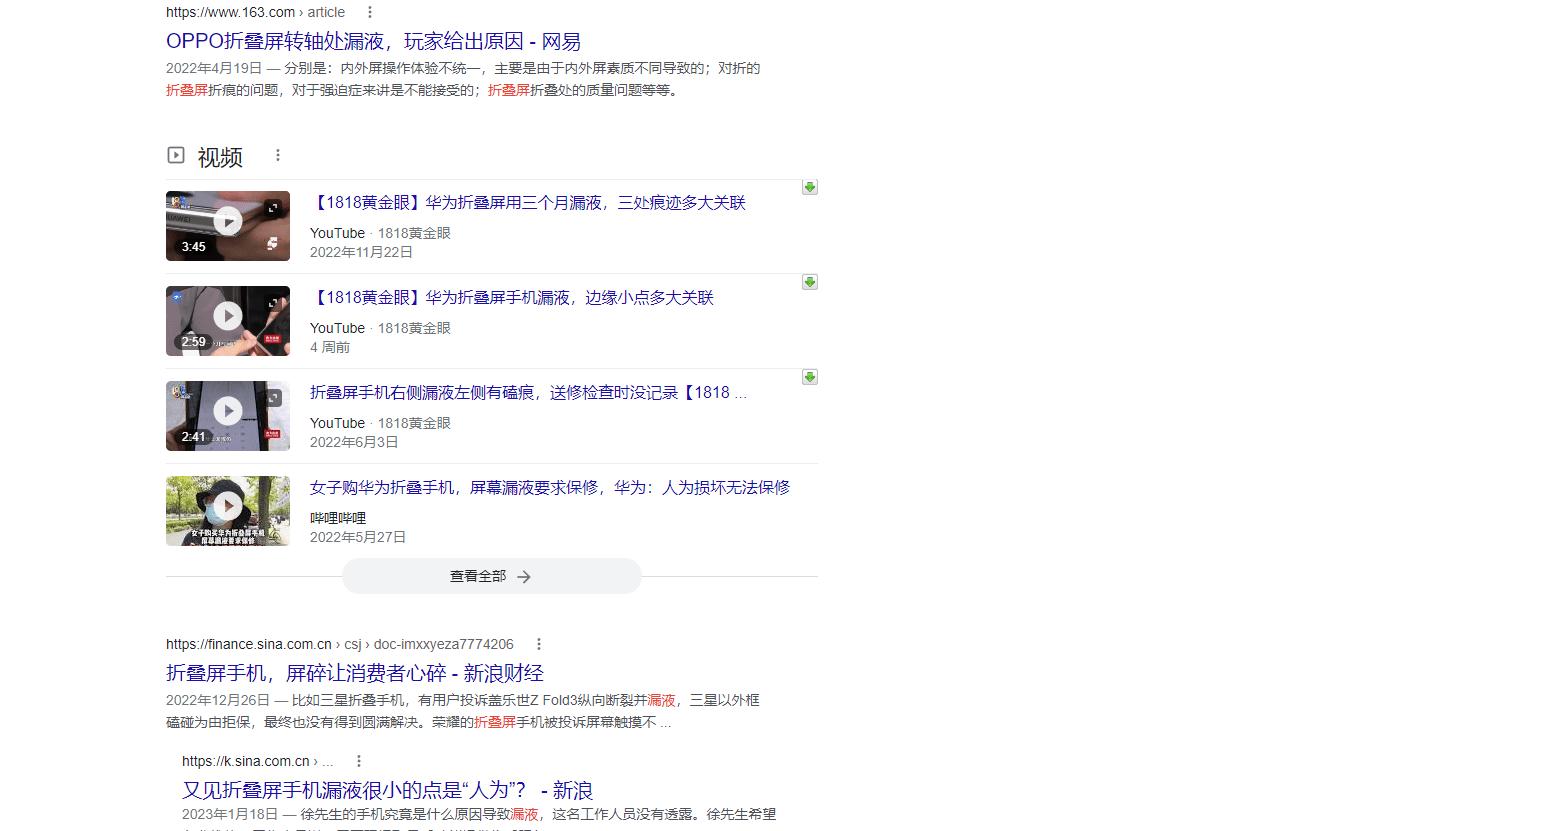Click the 哔哩哔哩 source label

point(338,517)
